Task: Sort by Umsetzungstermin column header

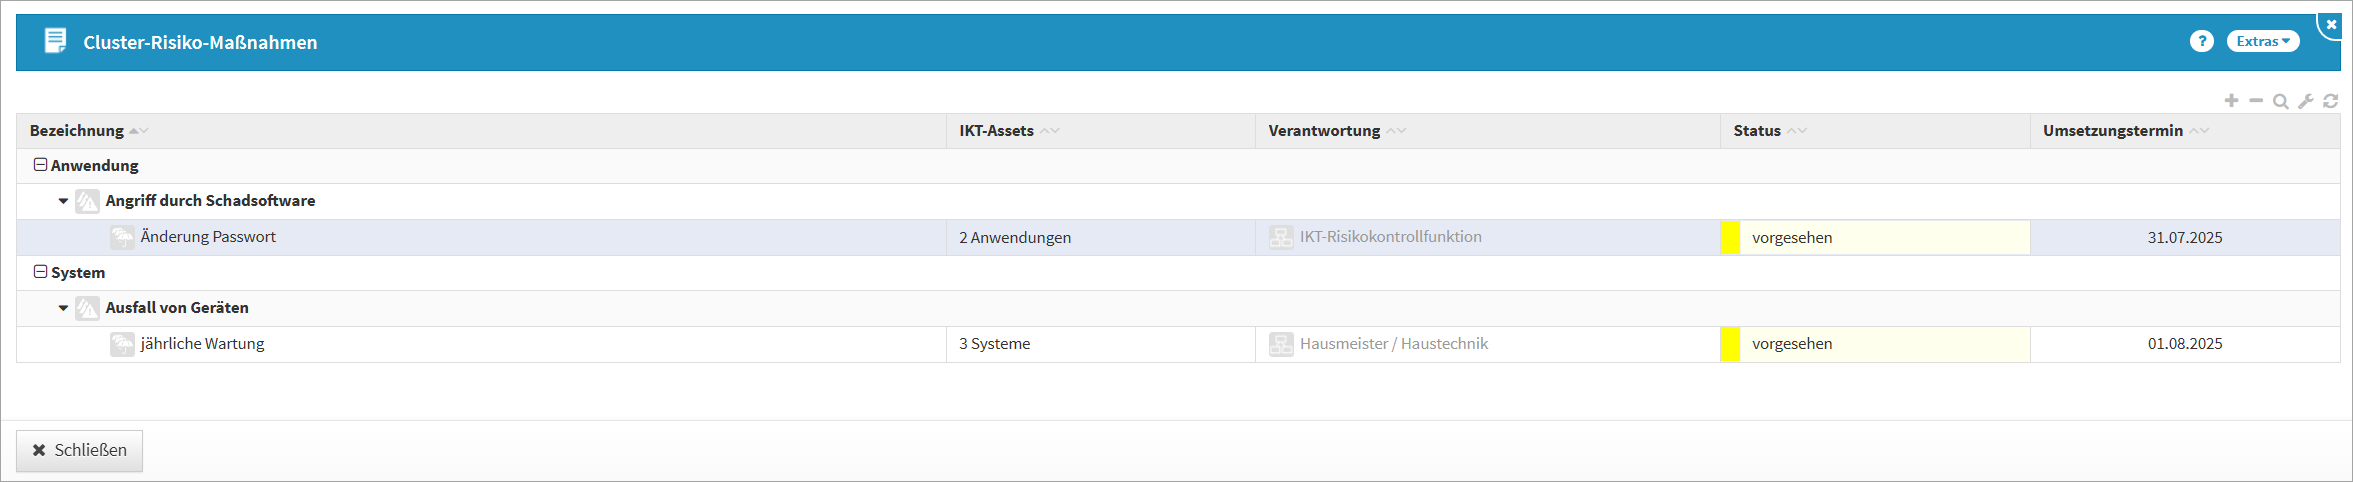Action: coord(2112,131)
